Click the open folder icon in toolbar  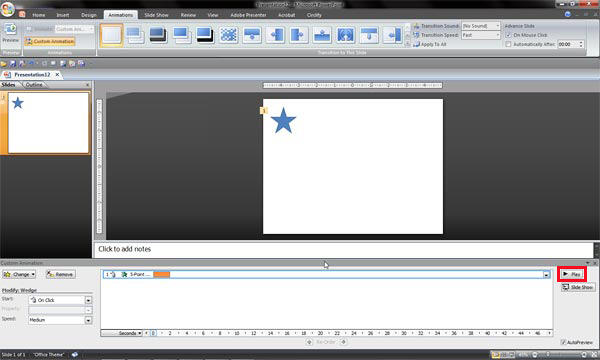click(x=4, y=64)
